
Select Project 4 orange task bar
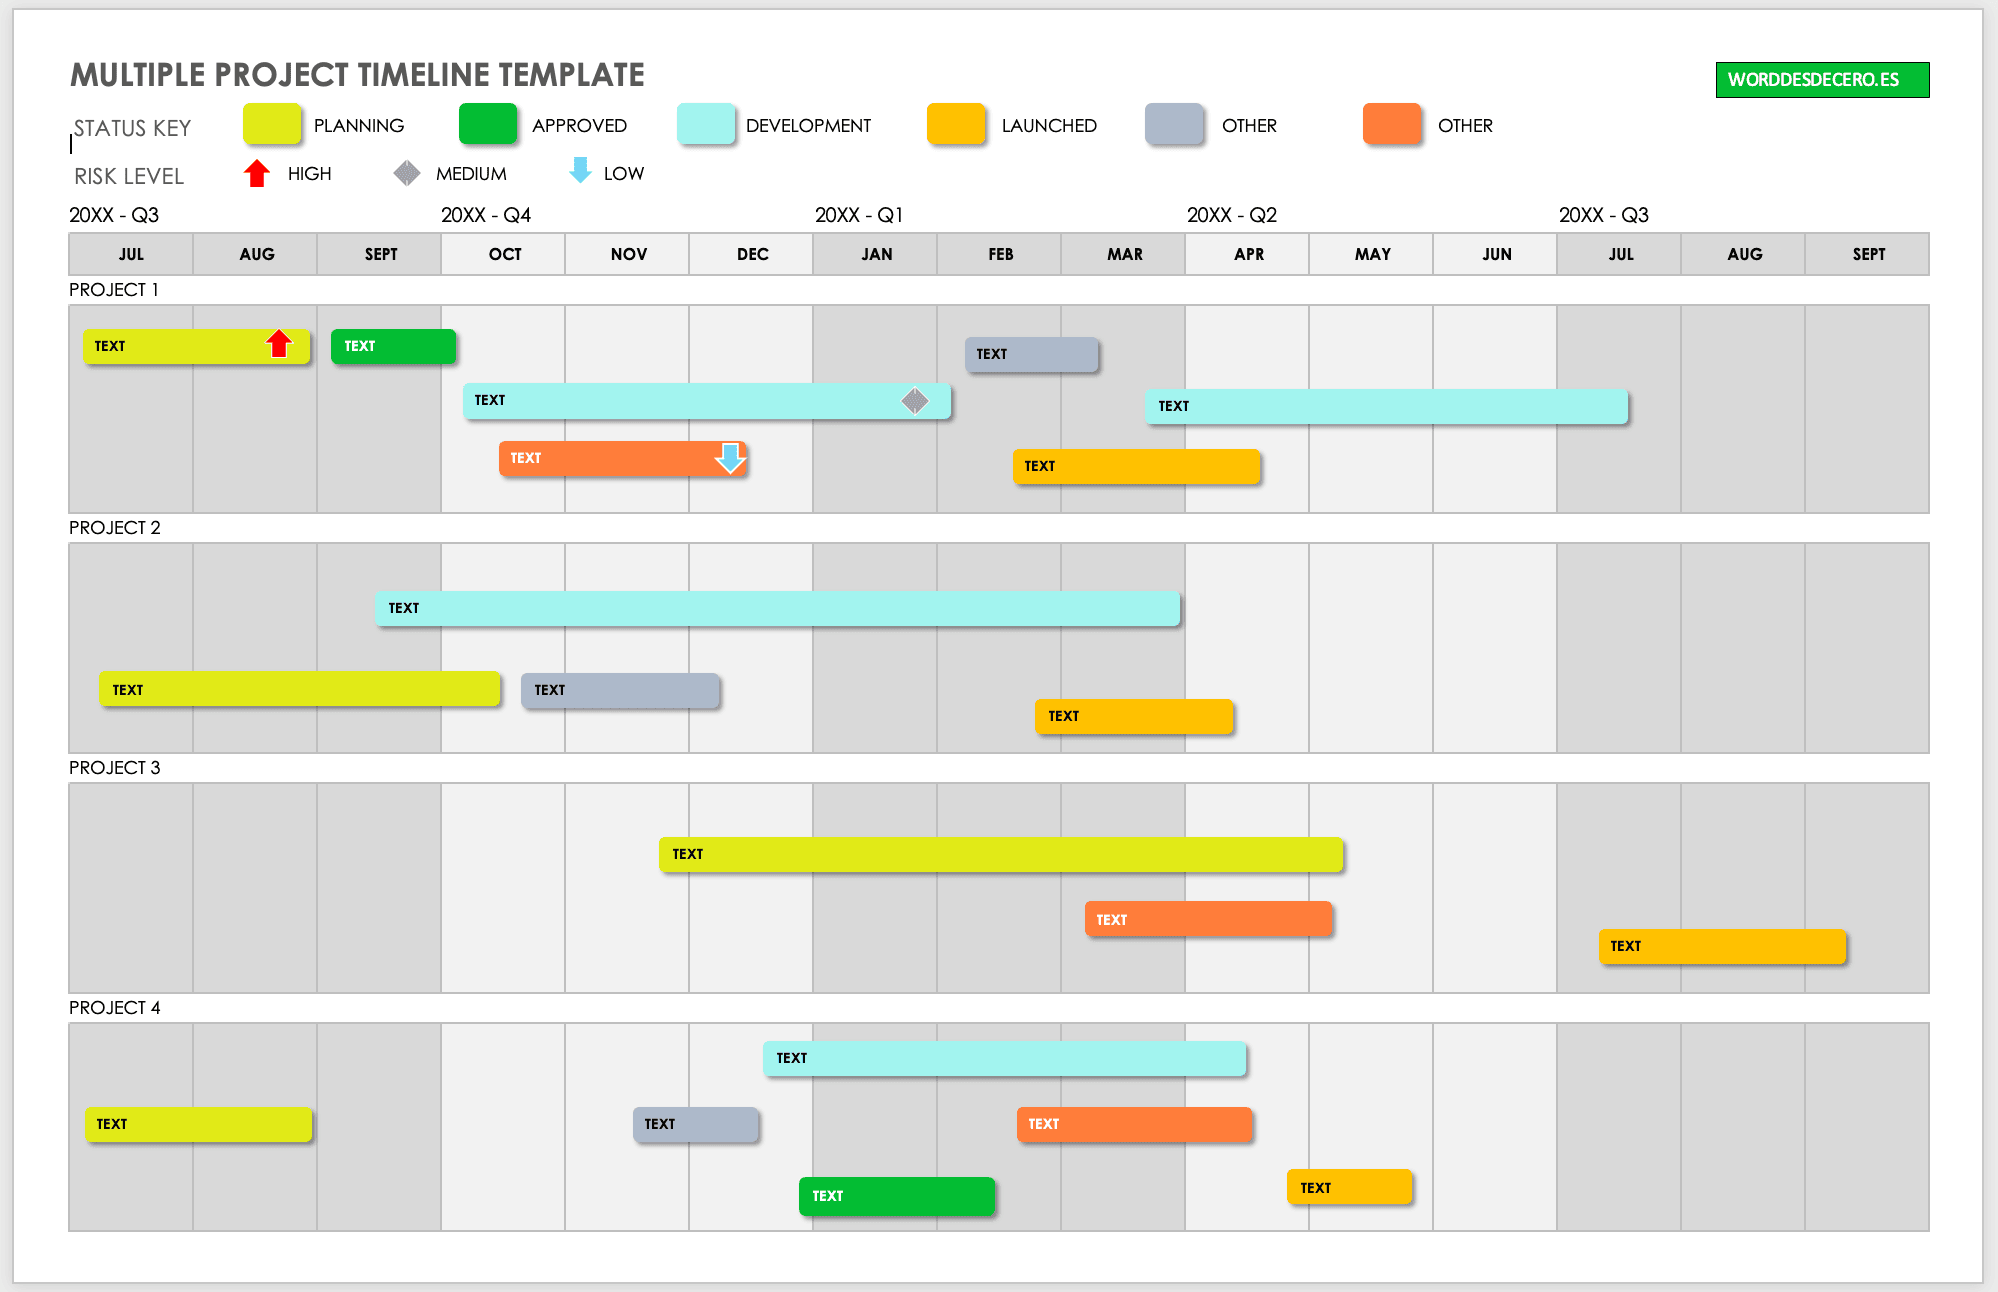click(x=1134, y=1124)
